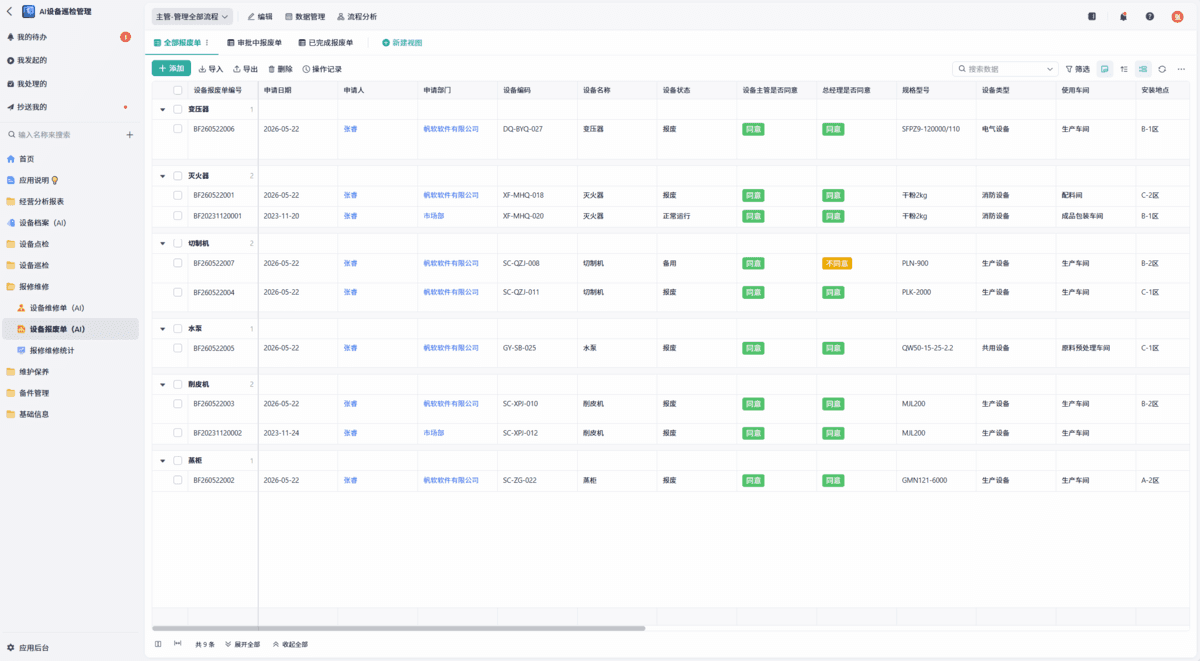Viewport: 1200px width, 661px height.
Task: Click the plus icon beside sidebar search
Action: 129,134
